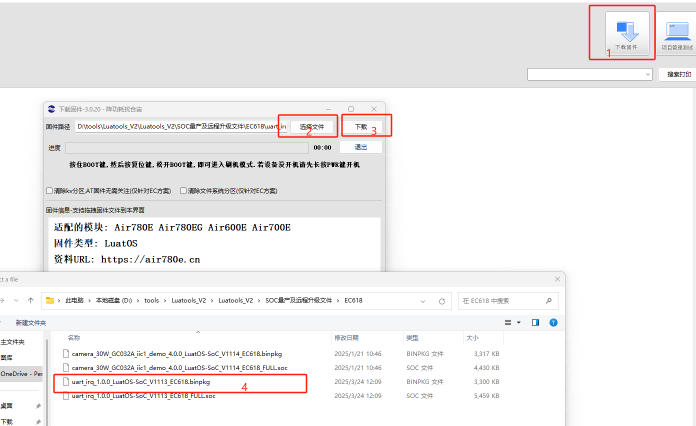The image size is (696, 426).
Task: Click the file icon of uart_irq FULL.soc row
Action: (x=66, y=395)
